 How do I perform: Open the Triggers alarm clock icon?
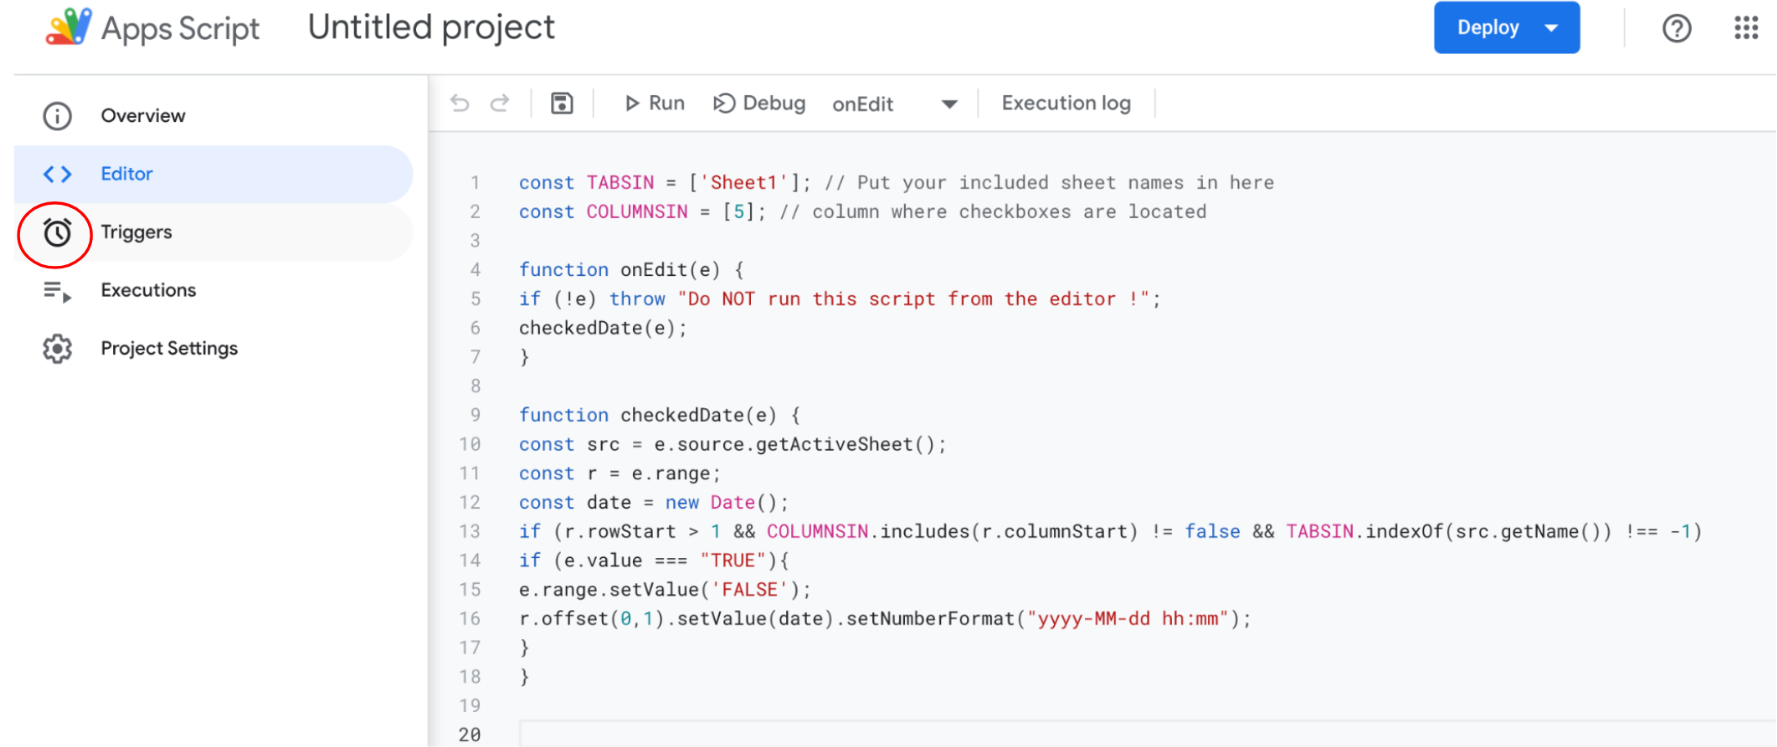(57, 233)
